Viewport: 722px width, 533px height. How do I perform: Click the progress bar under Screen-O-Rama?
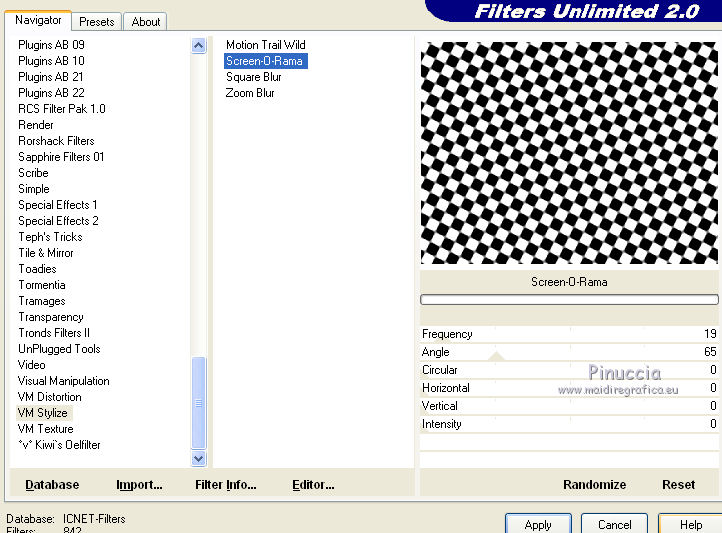[x=569, y=300]
